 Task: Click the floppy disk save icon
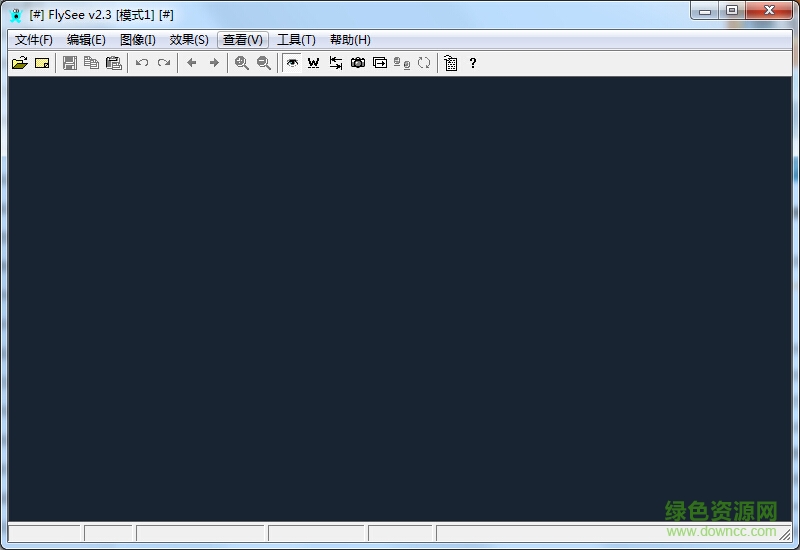click(x=69, y=63)
